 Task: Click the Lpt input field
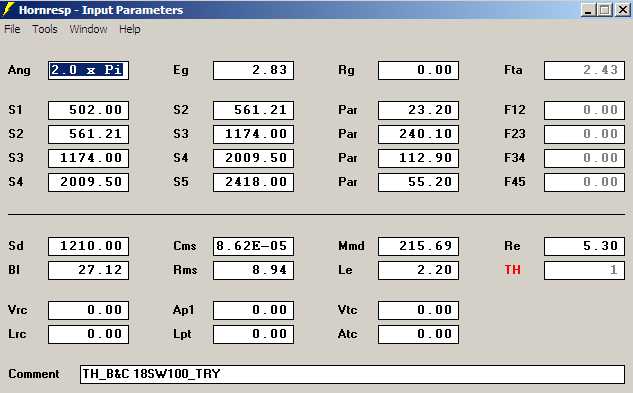point(253,334)
